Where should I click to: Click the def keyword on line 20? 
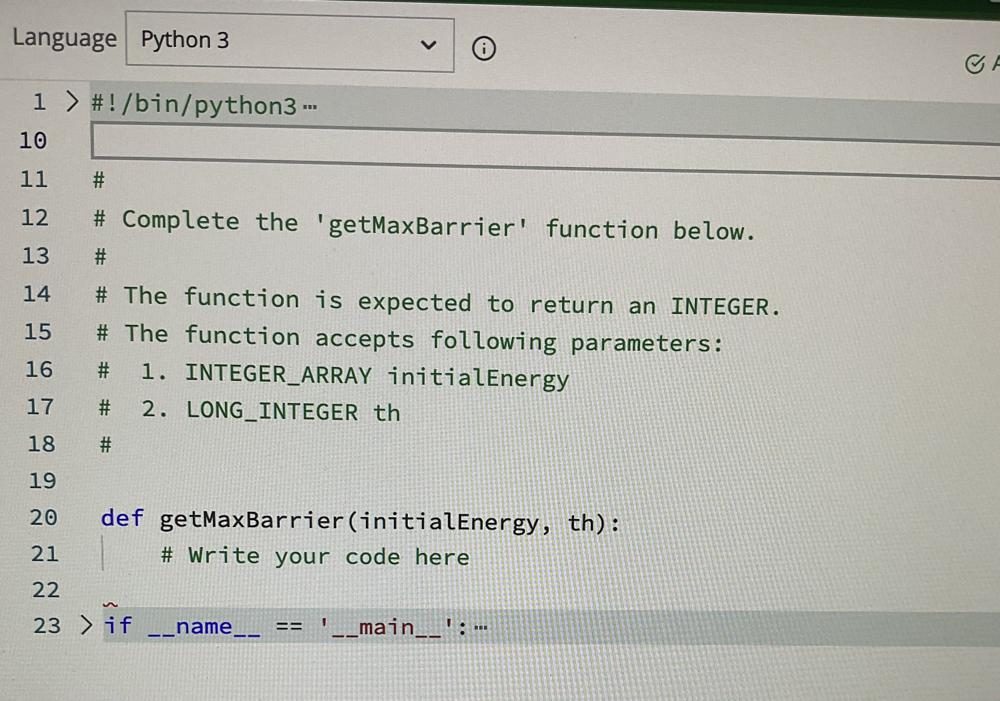pos(122,518)
